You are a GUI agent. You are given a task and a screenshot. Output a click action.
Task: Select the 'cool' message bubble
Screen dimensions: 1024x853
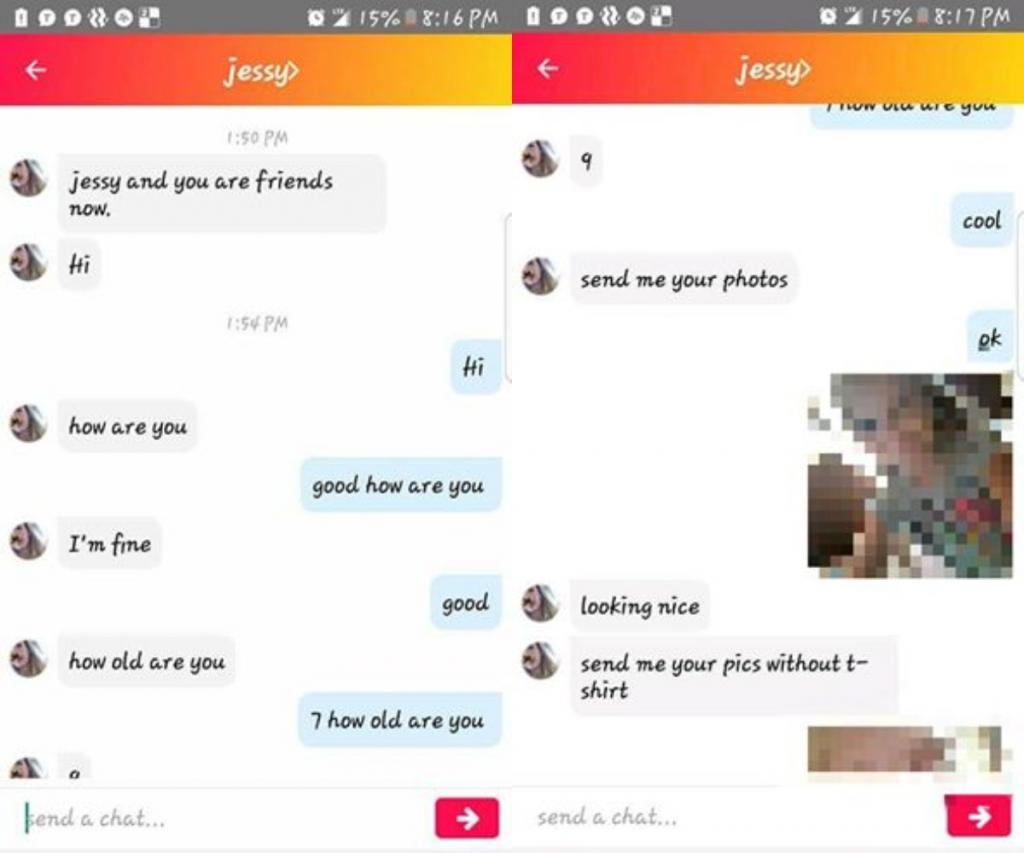click(982, 221)
